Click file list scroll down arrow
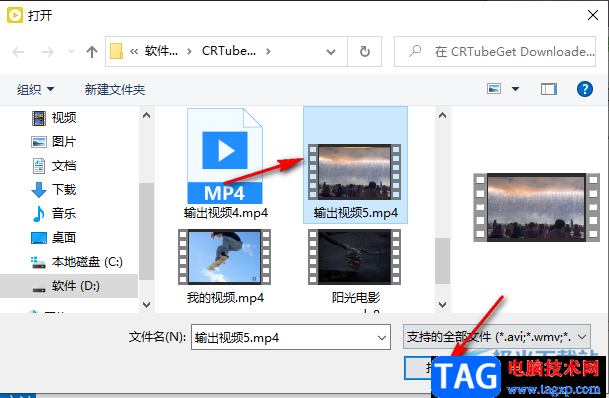The image size is (609, 398). click(442, 305)
